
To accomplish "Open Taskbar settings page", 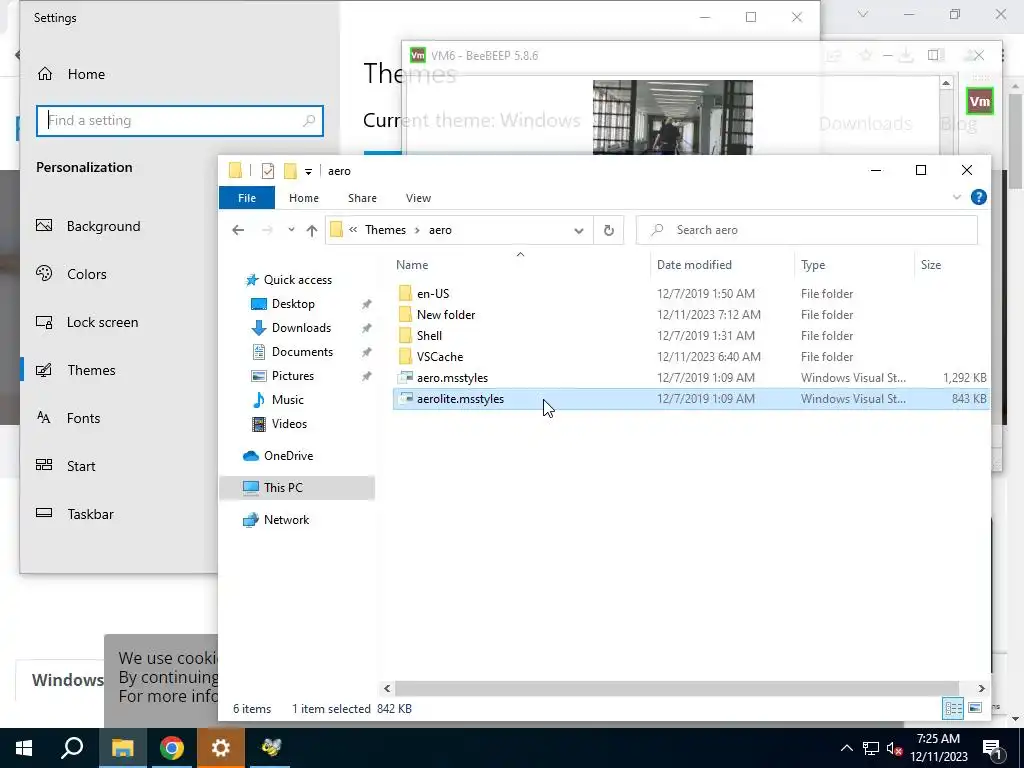I will click(90, 514).
